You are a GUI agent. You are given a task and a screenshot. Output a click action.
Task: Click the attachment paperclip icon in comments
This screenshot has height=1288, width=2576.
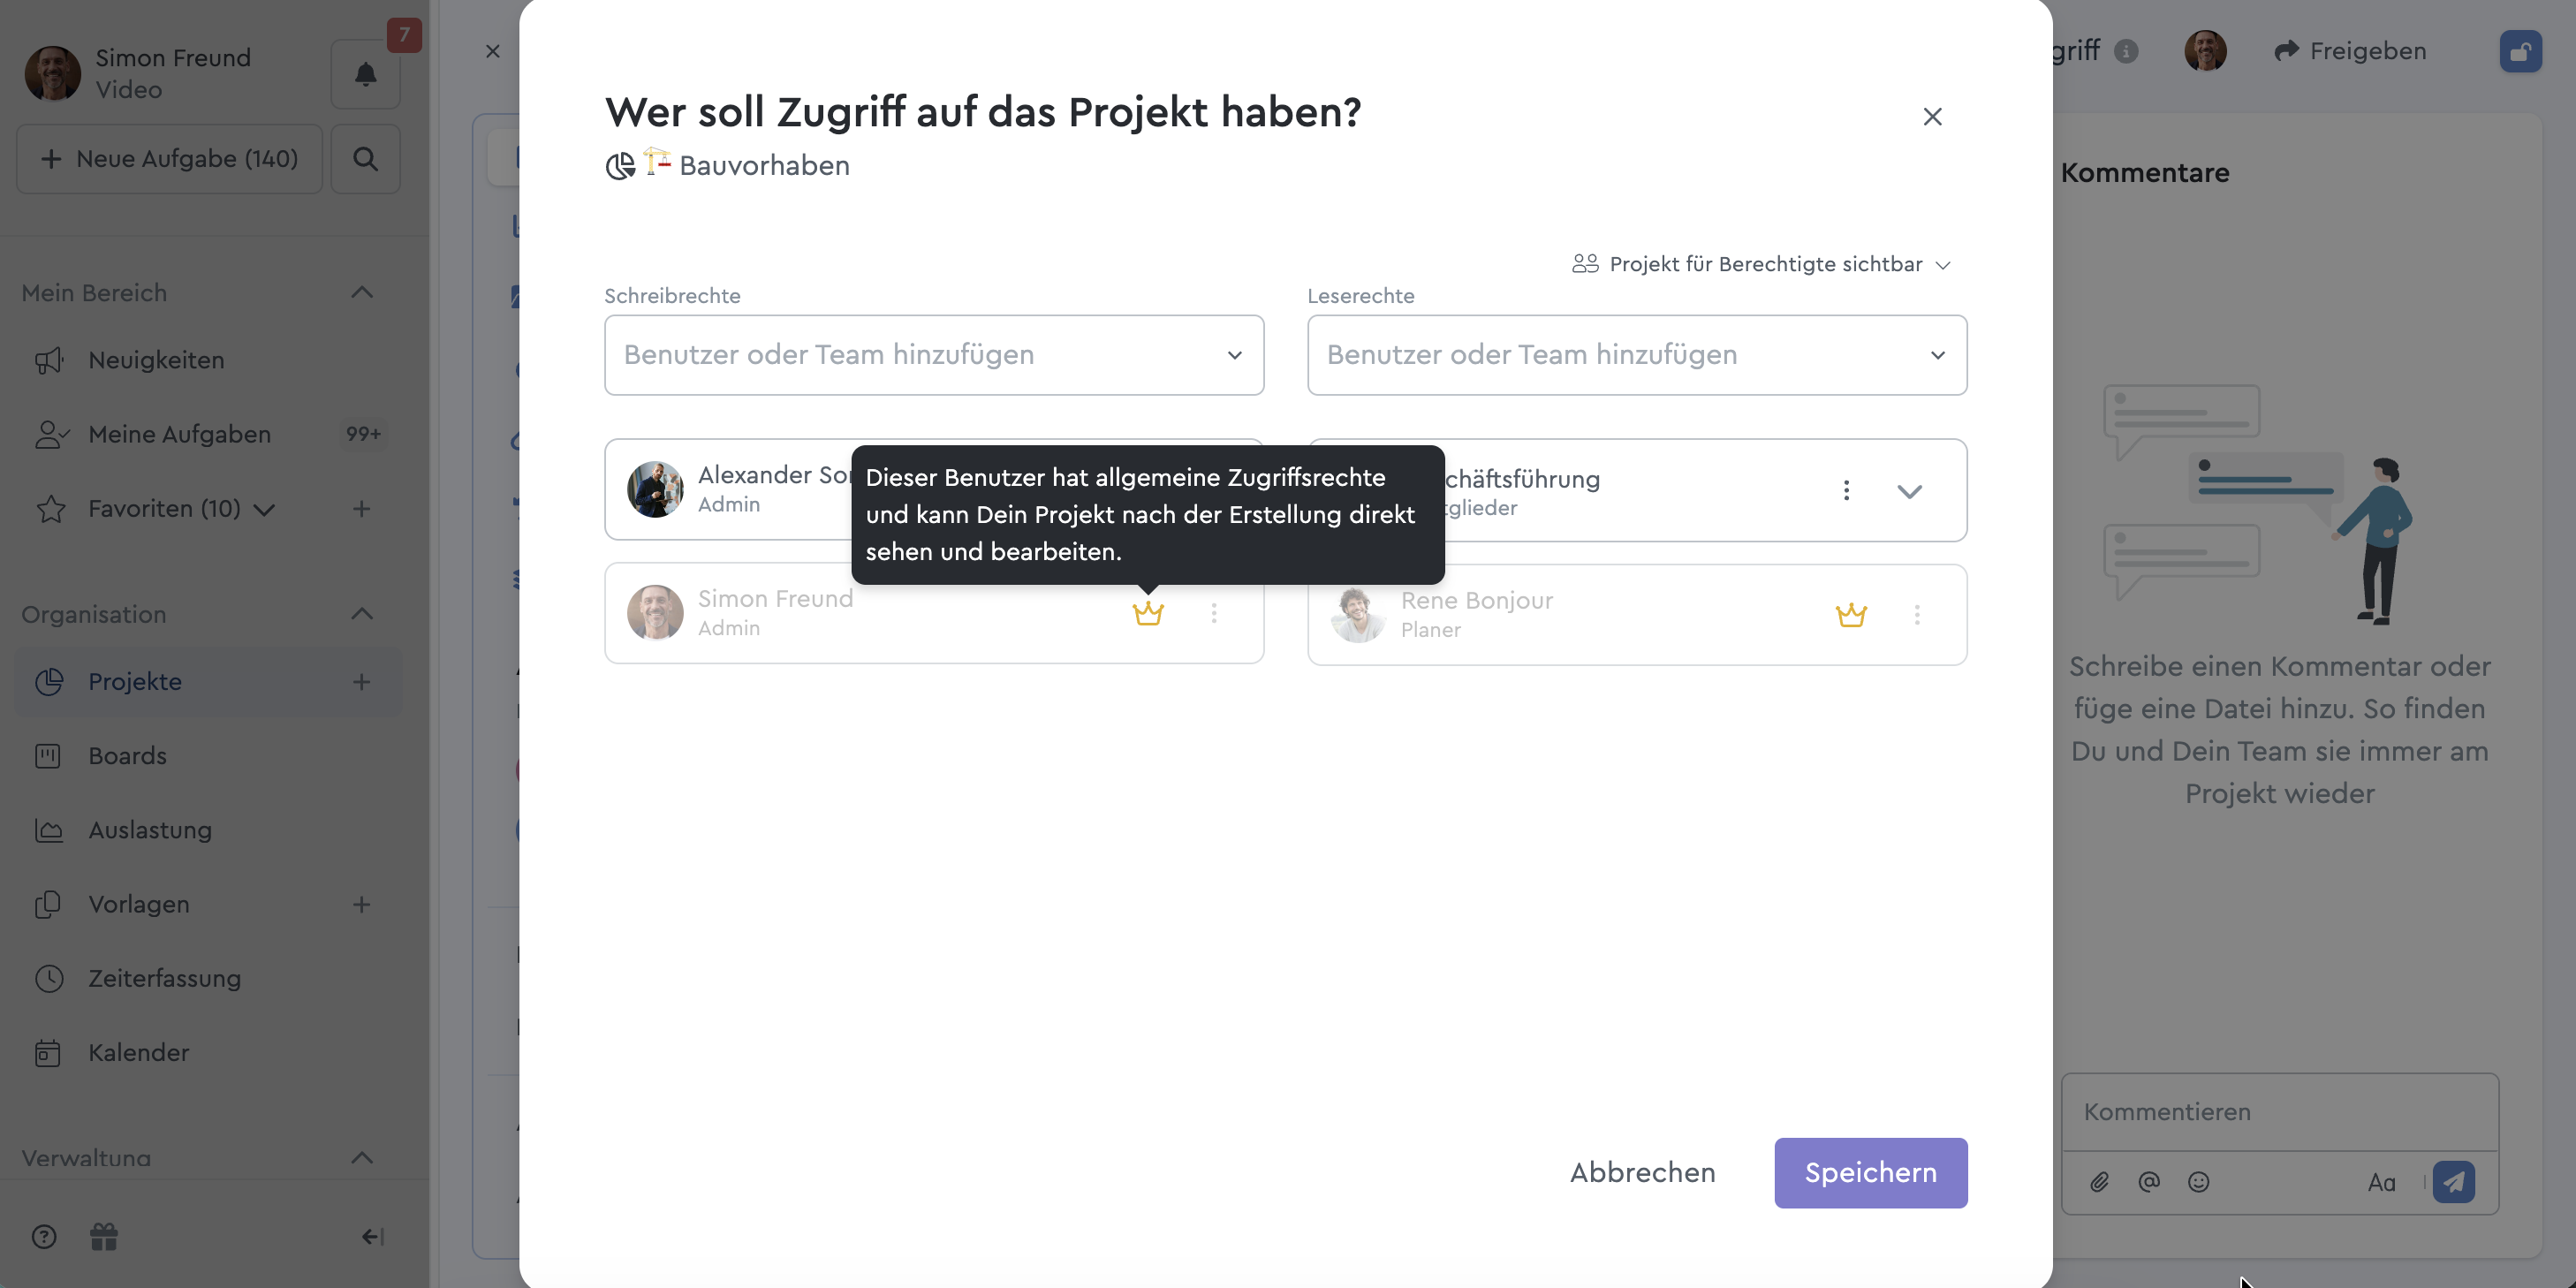[x=2099, y=1182]
